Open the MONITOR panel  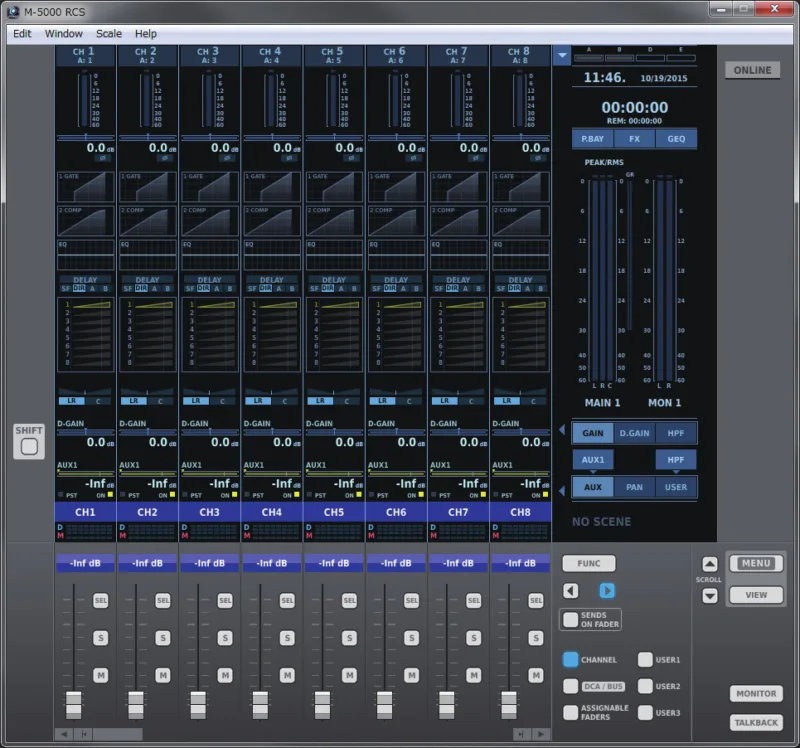pyautogui.click(x=756, y=693)
